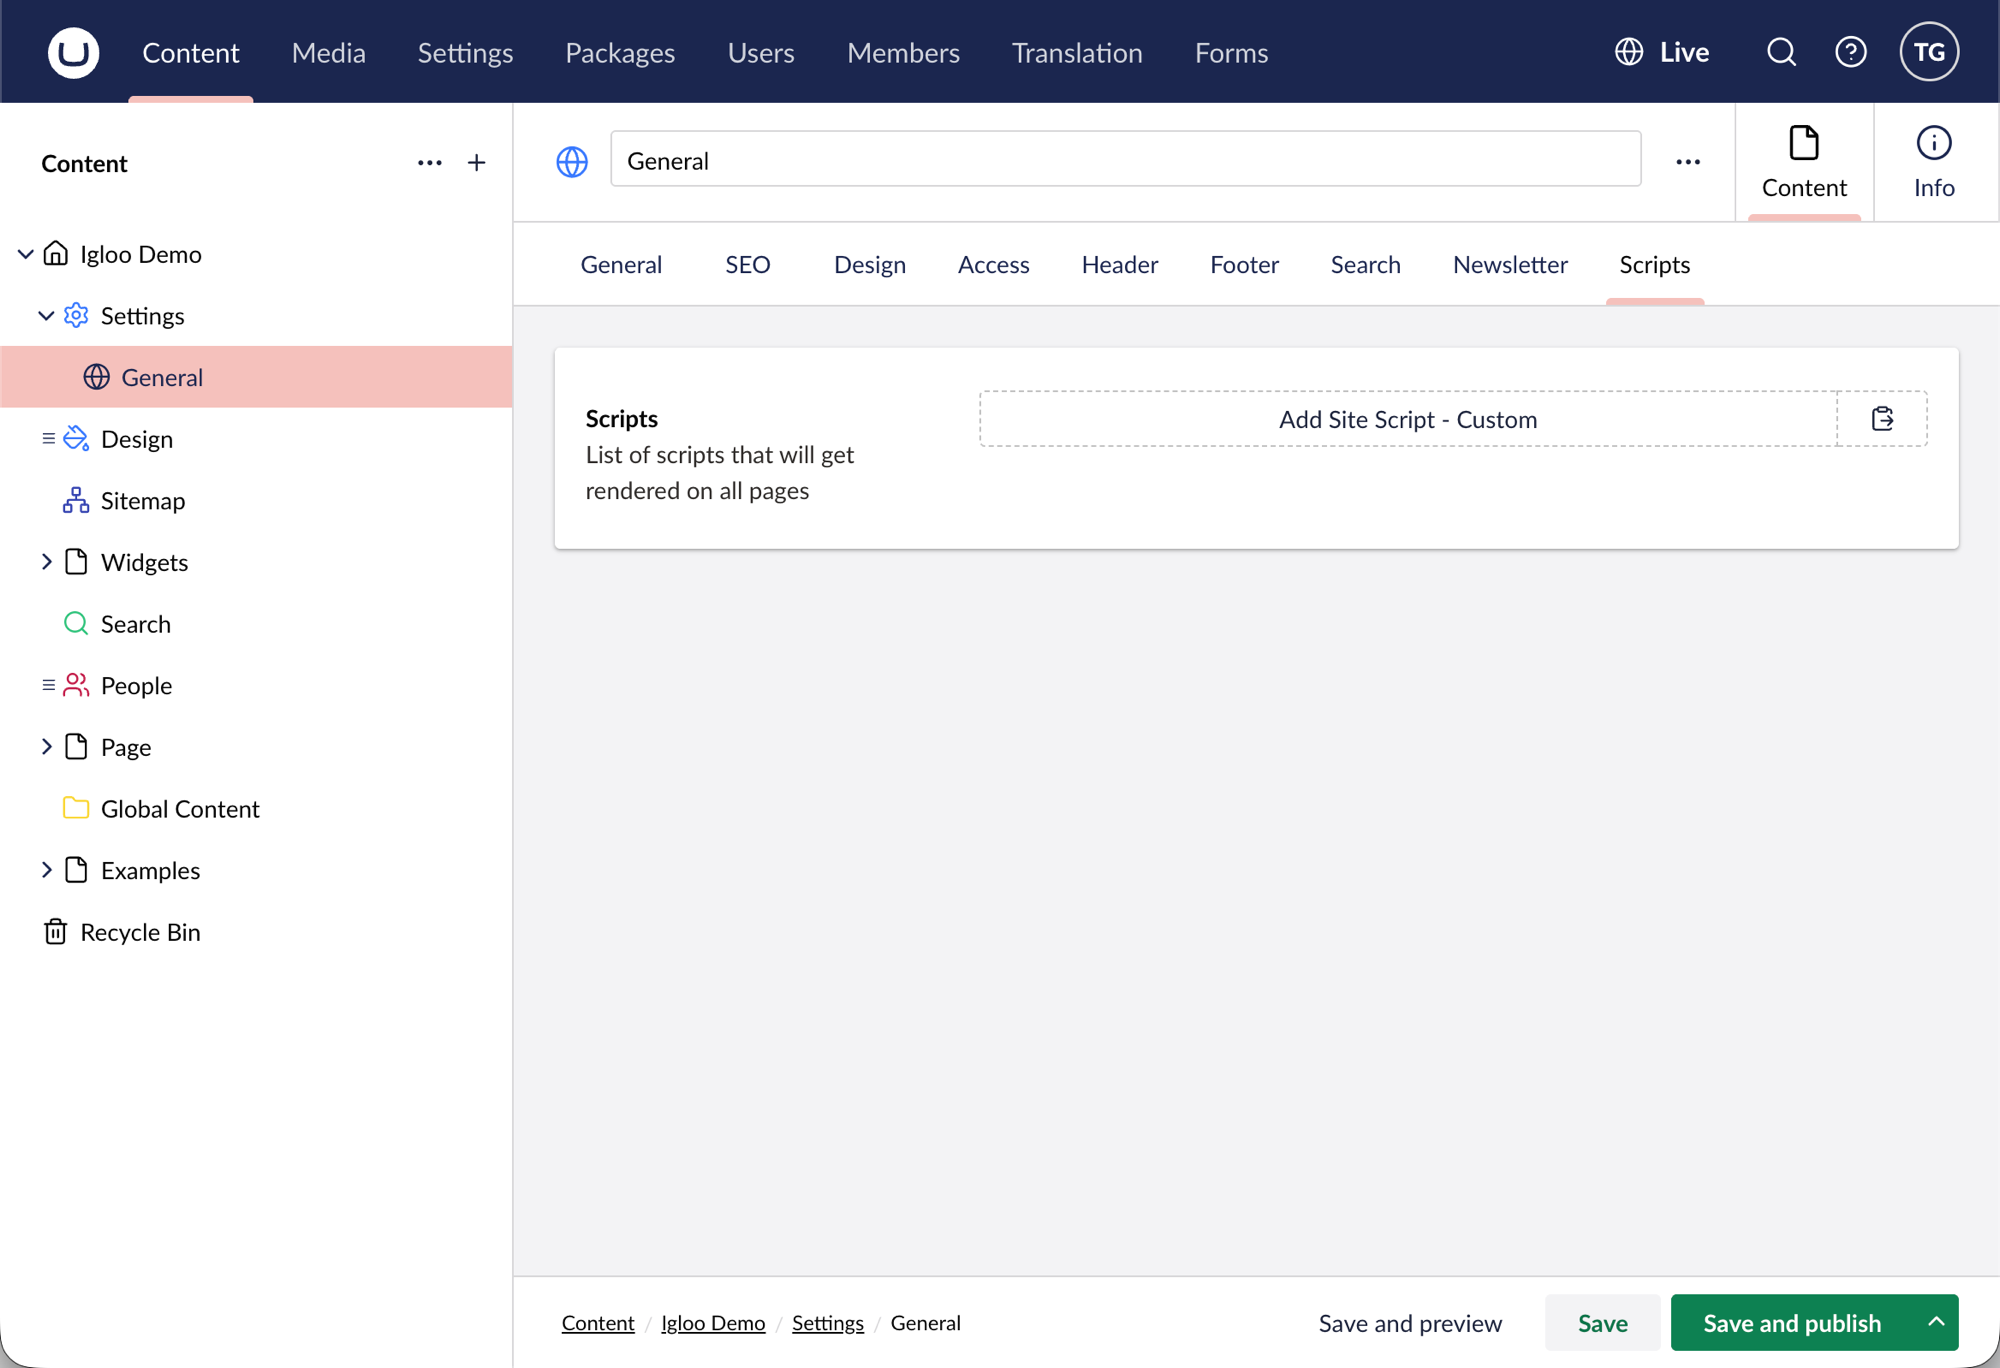Open the Settings section in top nav

(x=465, y=52)
